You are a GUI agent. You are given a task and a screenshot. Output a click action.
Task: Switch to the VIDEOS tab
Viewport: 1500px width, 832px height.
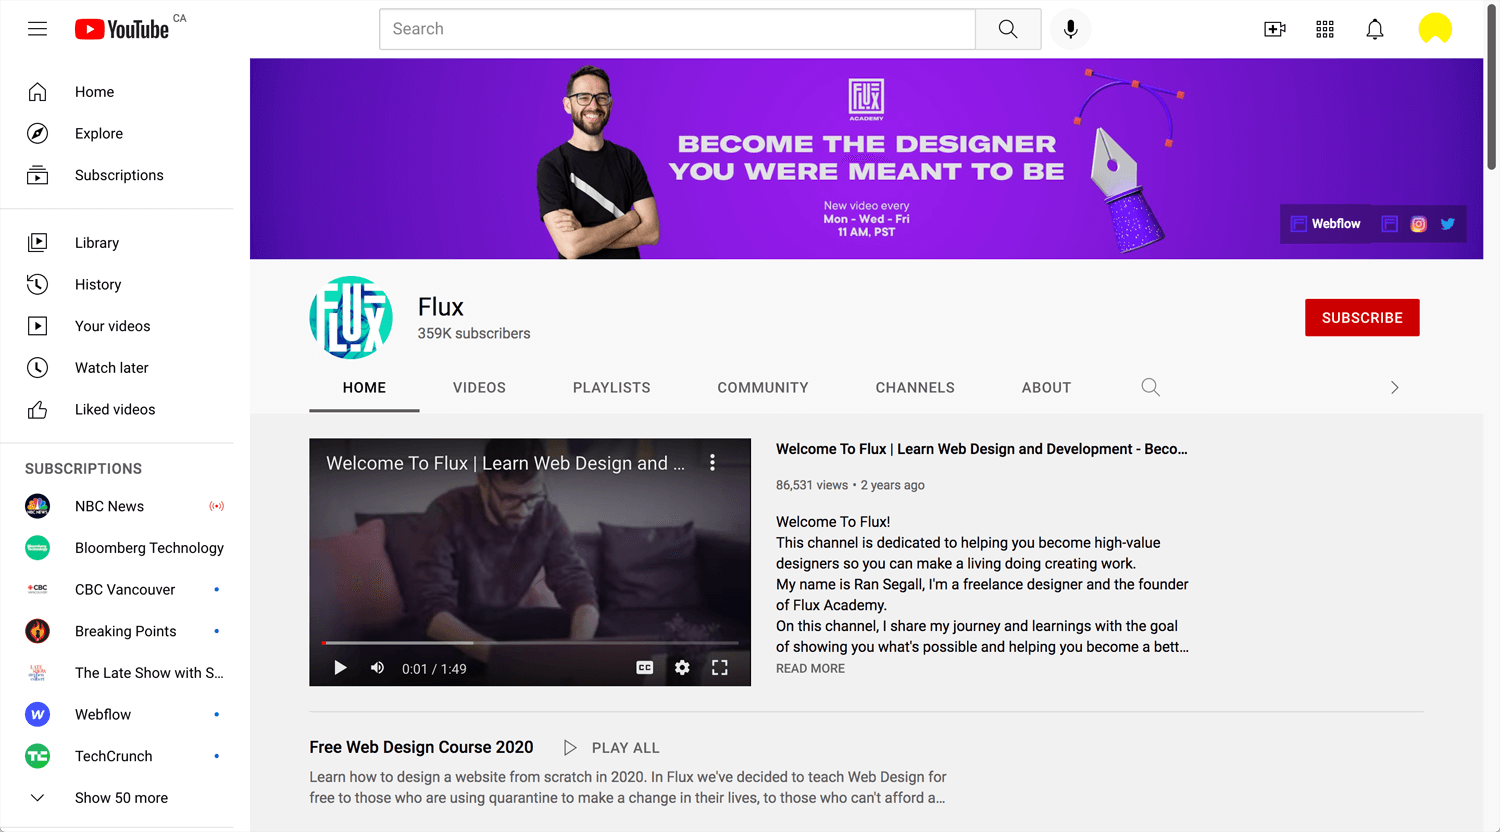[479, 388]
